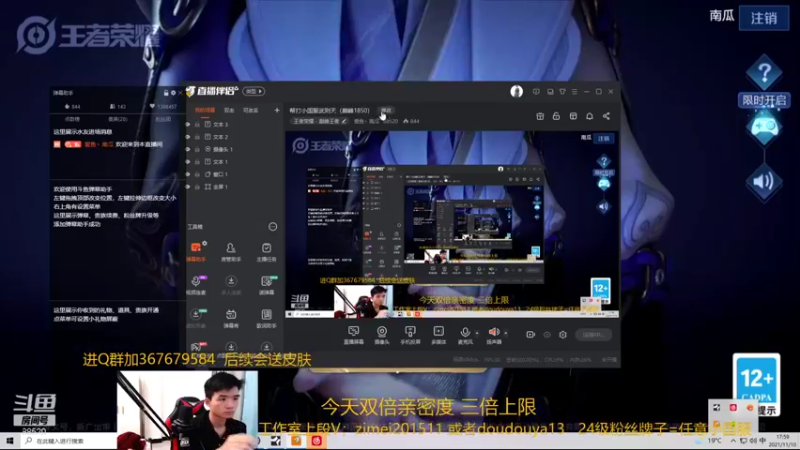Share the live room

(x=606, y=116)
